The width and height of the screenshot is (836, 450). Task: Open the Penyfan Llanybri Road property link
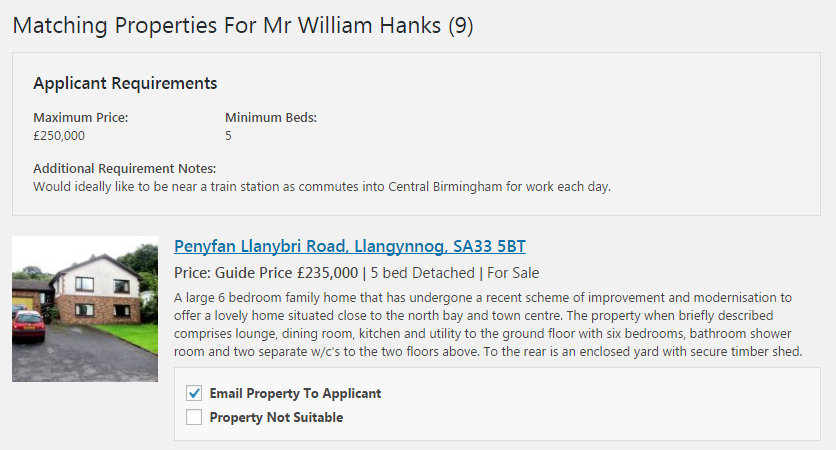[350, 246]
